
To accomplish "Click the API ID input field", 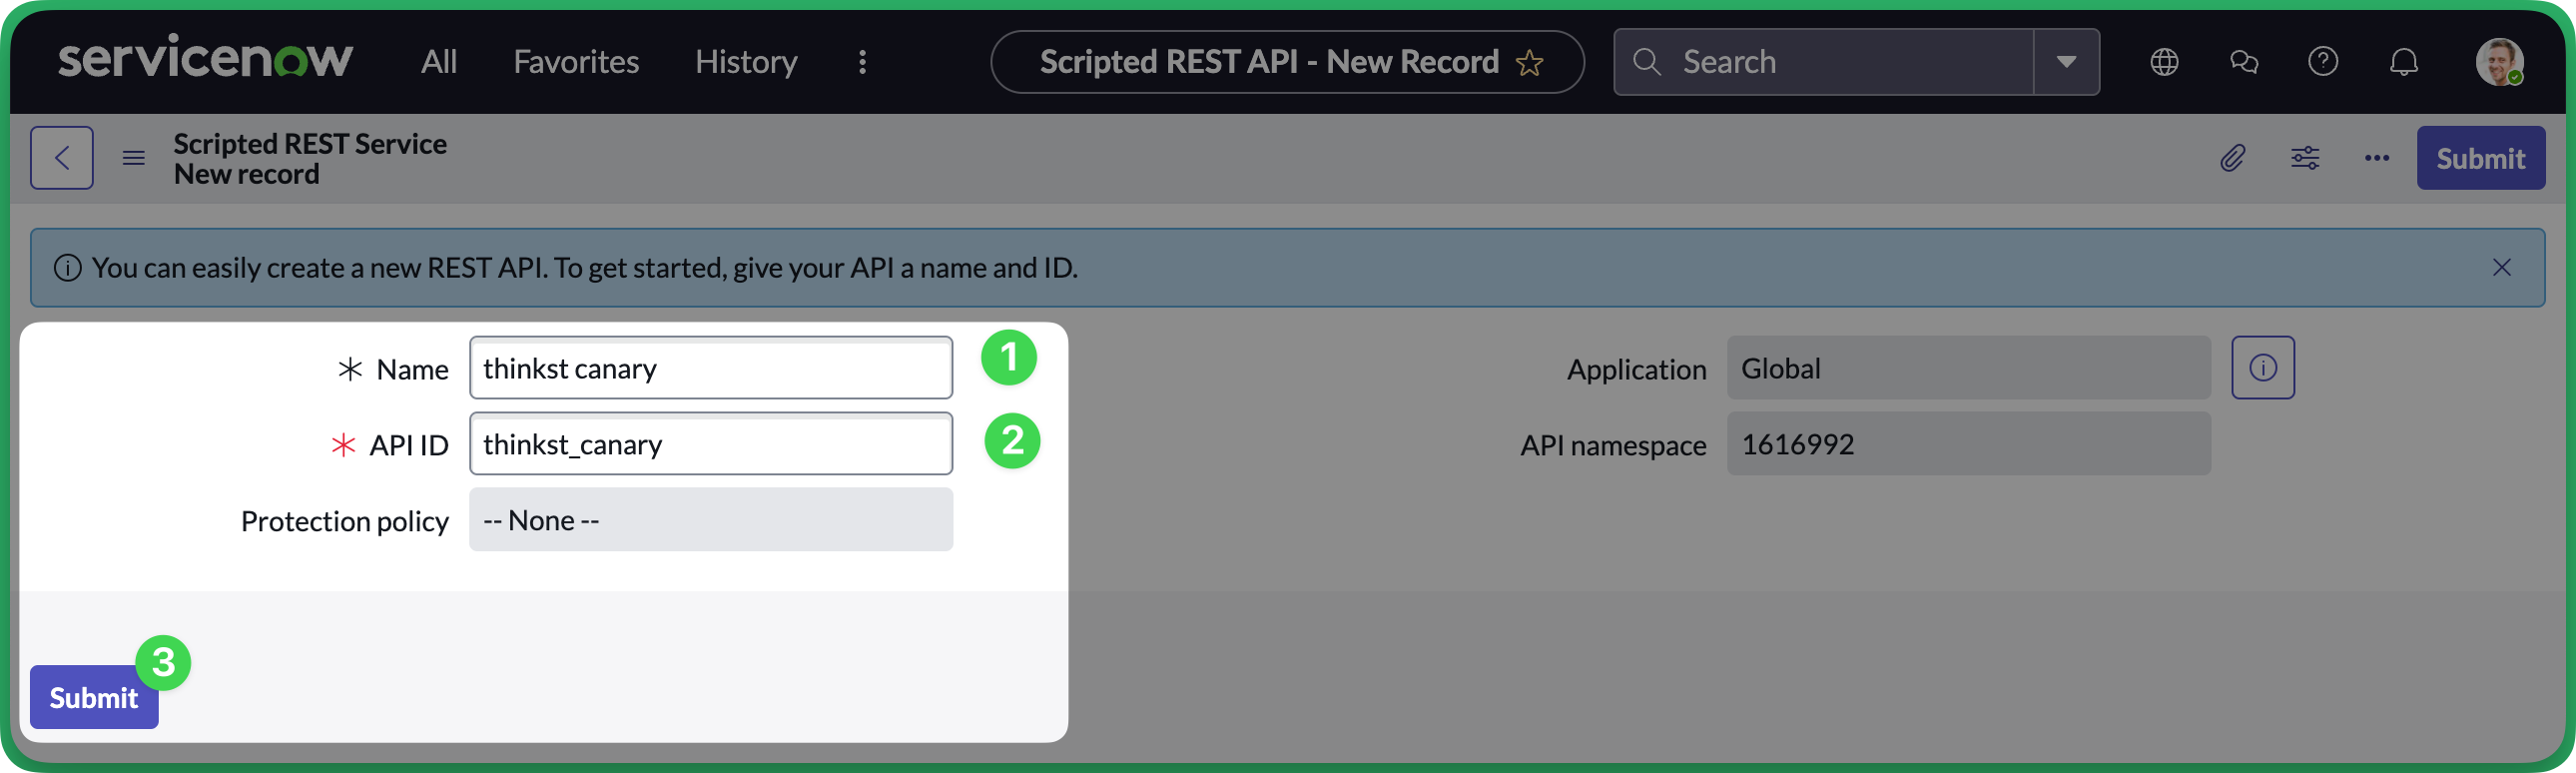I will click(711, 444).
